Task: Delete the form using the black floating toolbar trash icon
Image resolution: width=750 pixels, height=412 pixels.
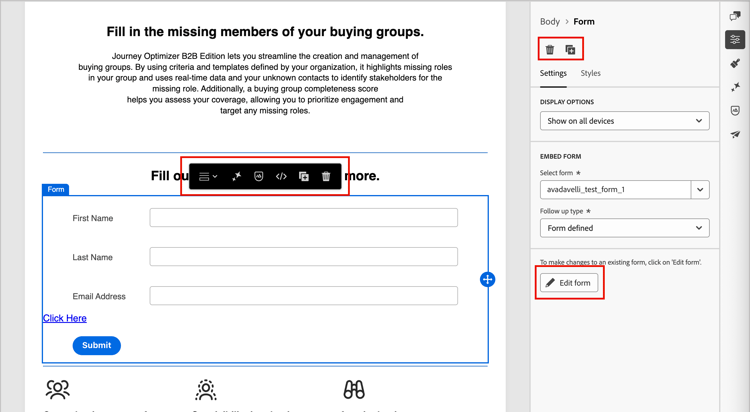Action: coord(326,177)
